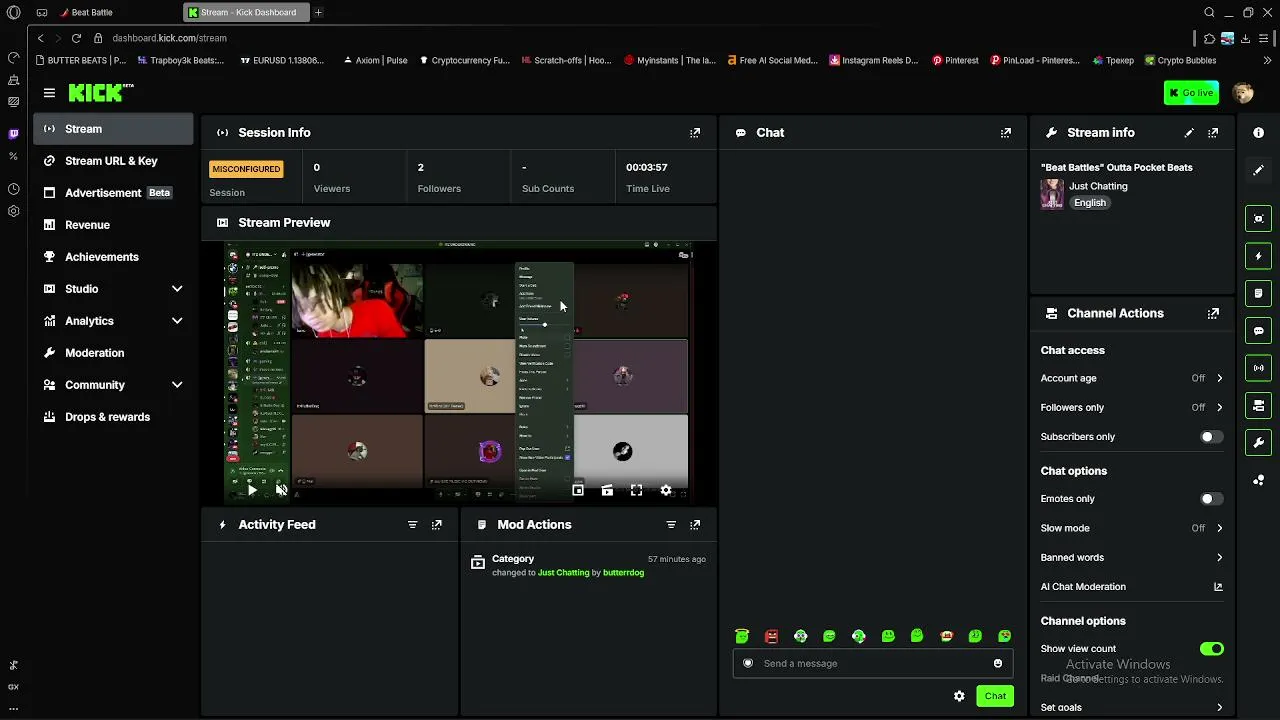Click the Just Chatting category thumbnail
1280x720 pixels.
tap(1052, 194)
